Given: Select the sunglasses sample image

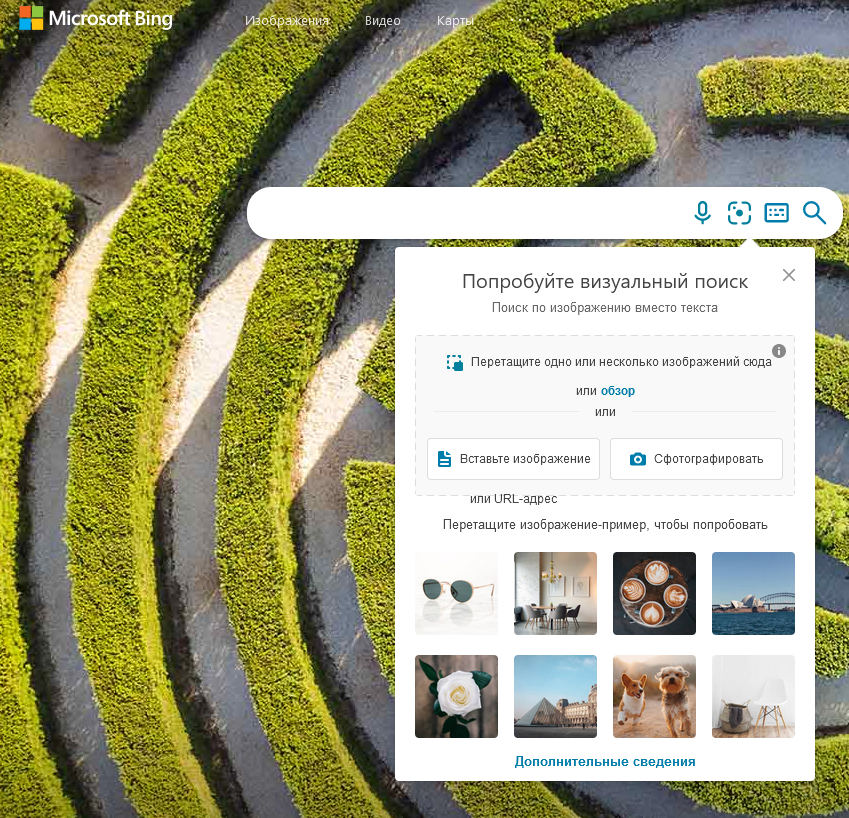Looking at the screenshot, I should 456,593.
